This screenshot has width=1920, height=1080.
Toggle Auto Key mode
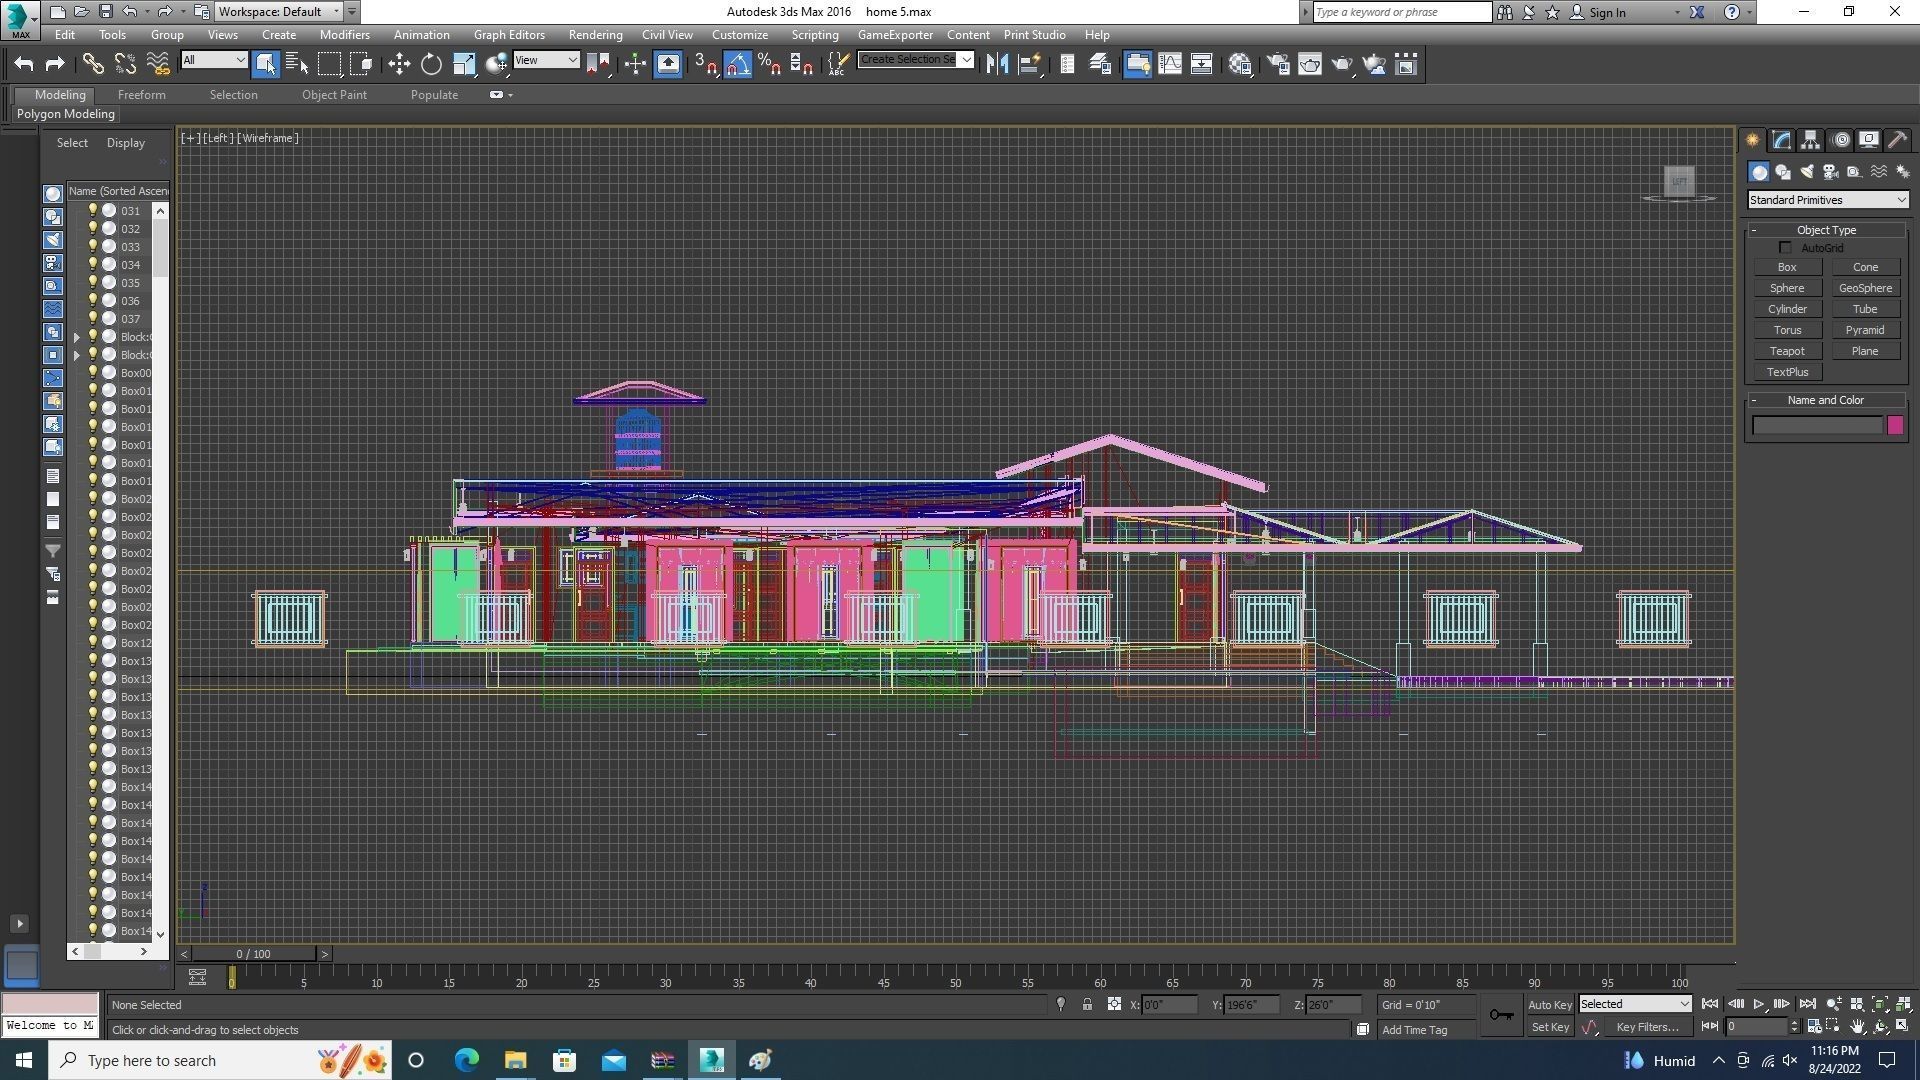click(1549, 1004)
